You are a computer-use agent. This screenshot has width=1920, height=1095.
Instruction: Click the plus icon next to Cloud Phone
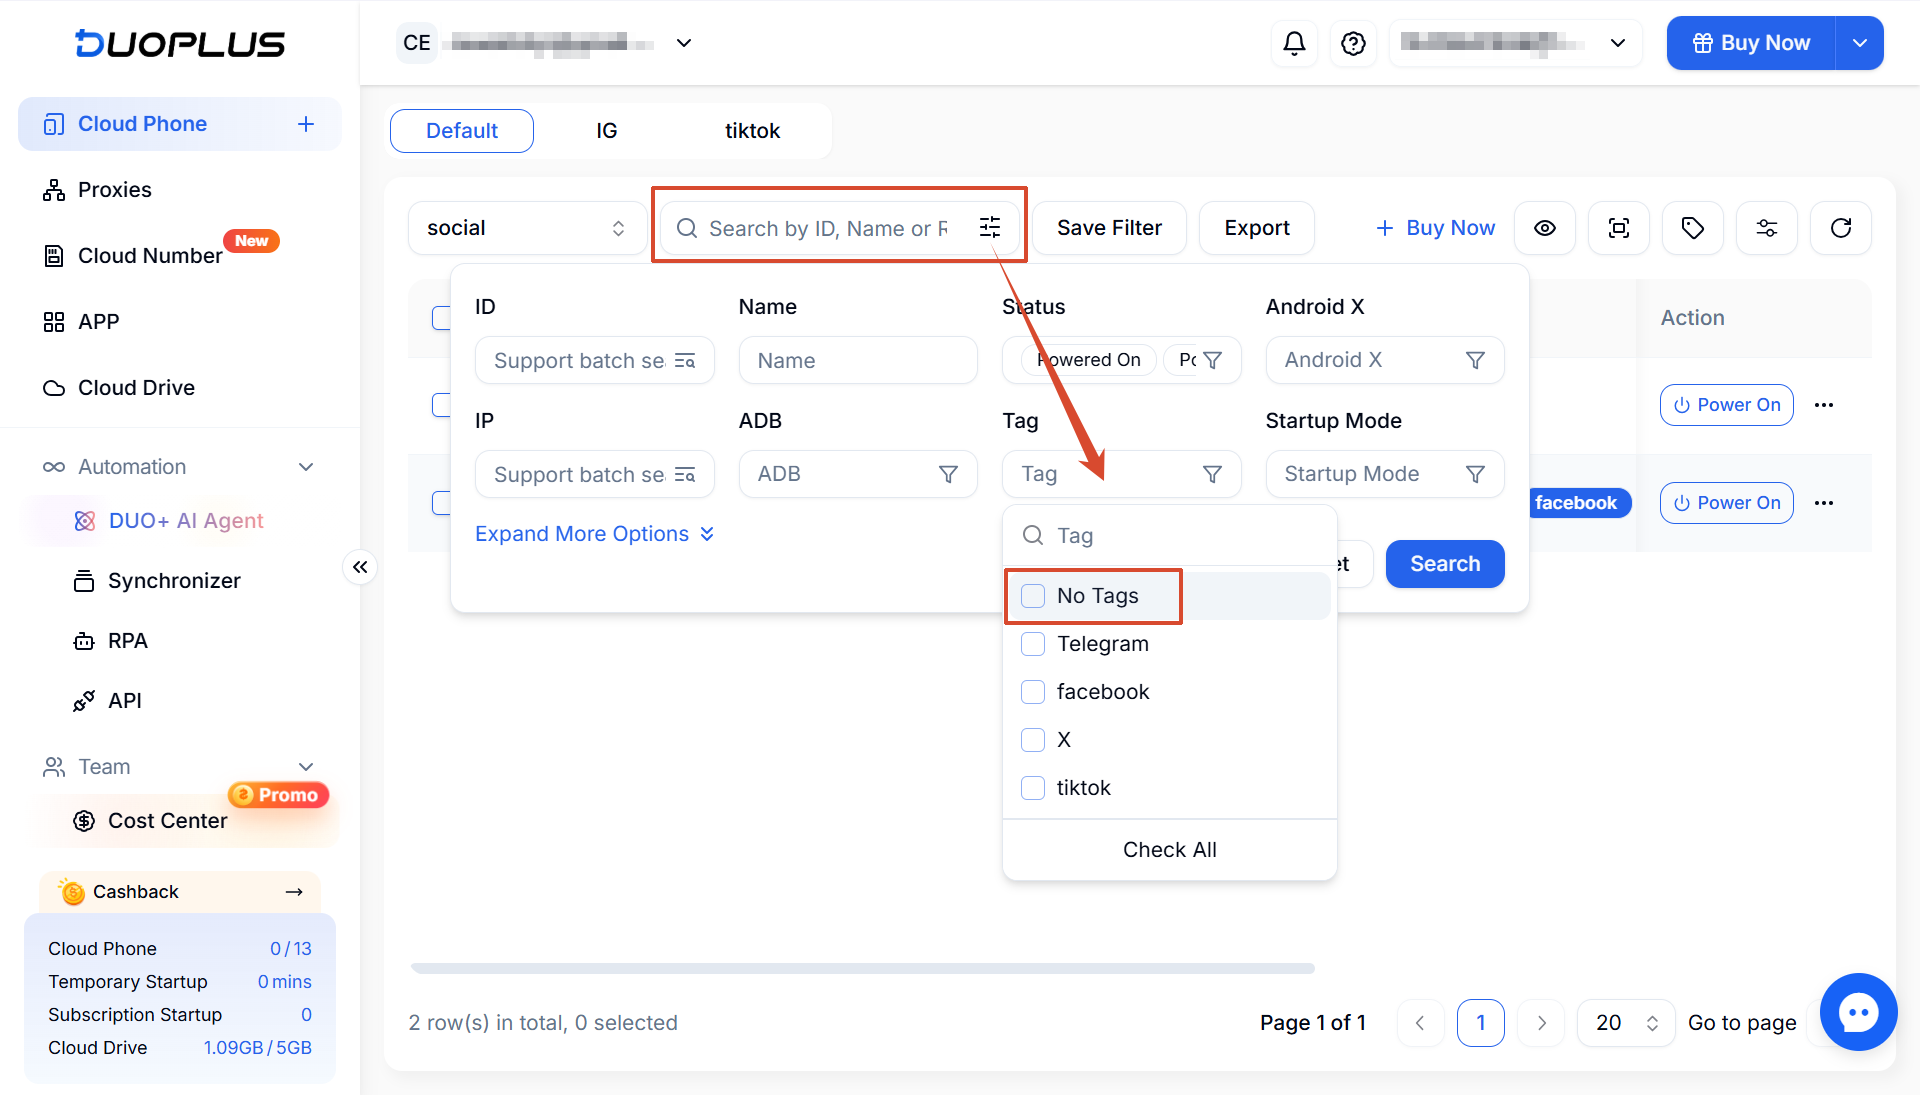(x=306, y=124)
